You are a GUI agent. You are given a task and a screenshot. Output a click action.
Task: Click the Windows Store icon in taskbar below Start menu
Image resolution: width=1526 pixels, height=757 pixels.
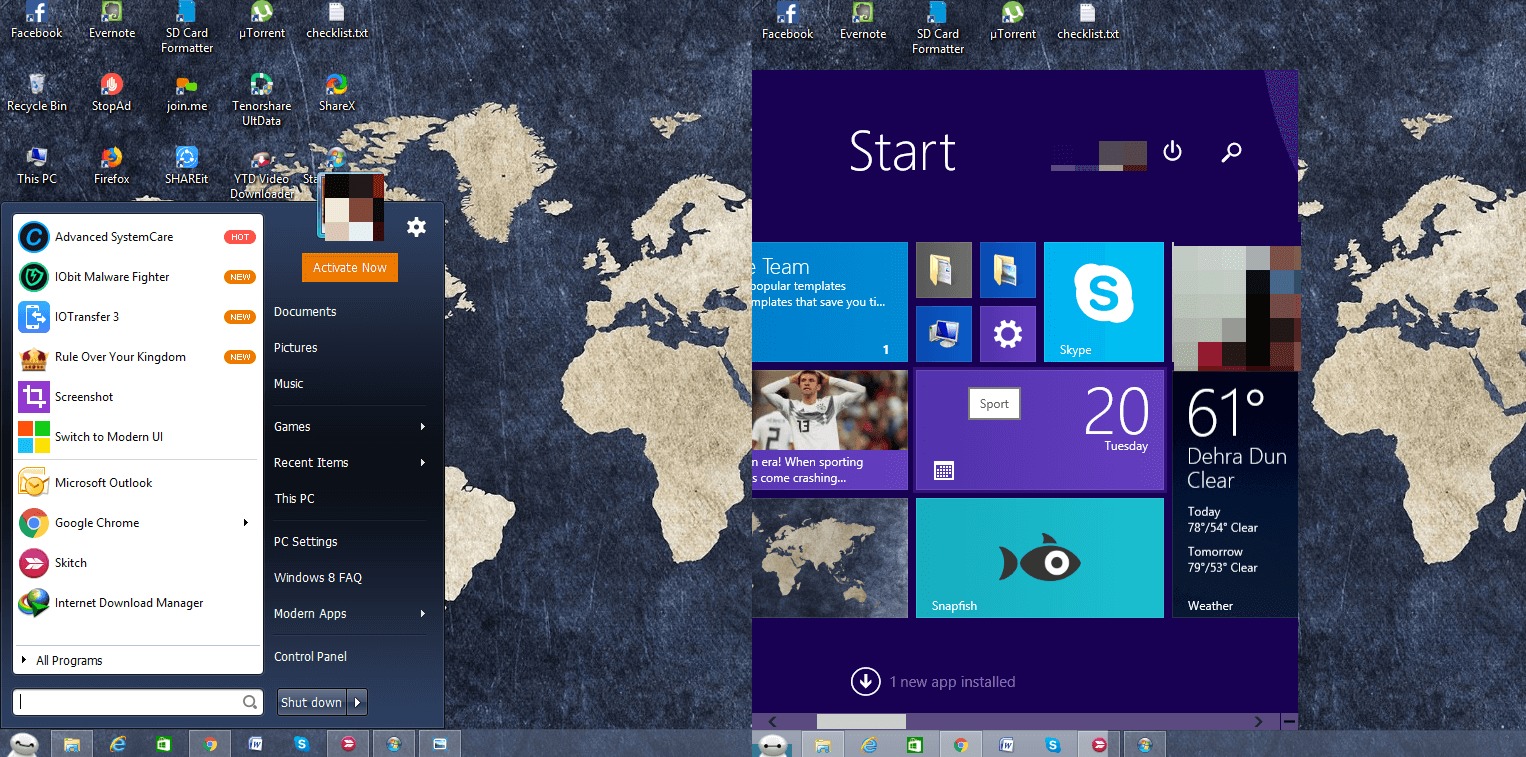pyautogui.click(x=163, y=744)
